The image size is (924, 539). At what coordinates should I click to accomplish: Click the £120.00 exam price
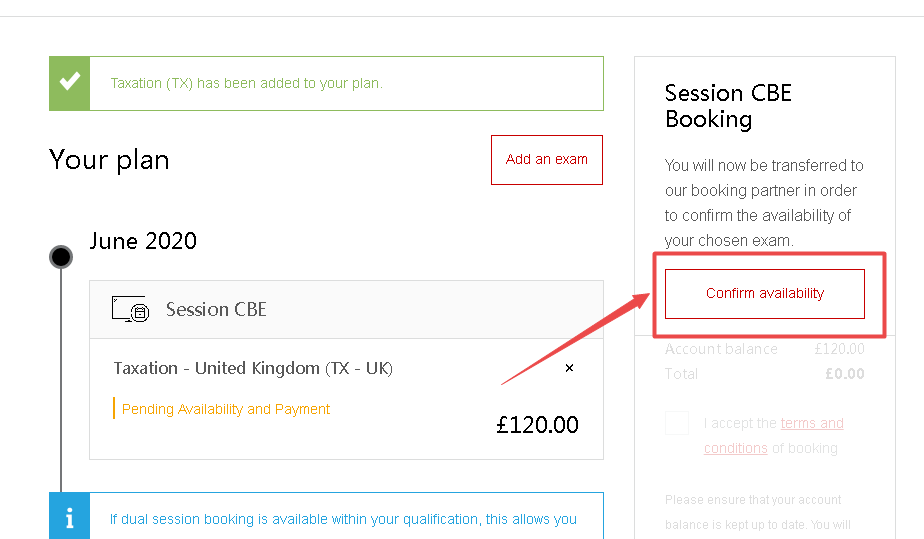click(537, 424)
